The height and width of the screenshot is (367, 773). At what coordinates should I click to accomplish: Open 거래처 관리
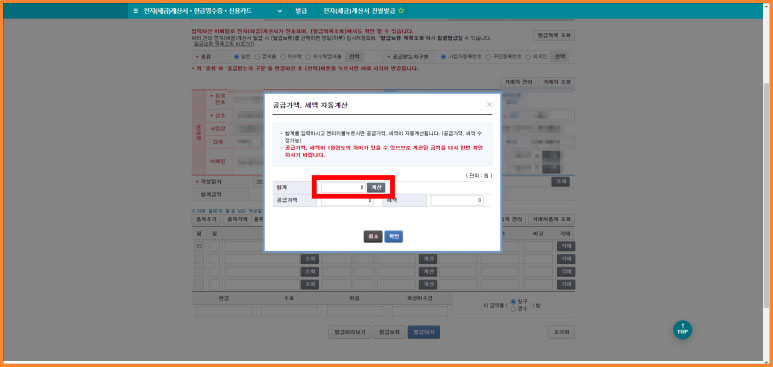517,82
